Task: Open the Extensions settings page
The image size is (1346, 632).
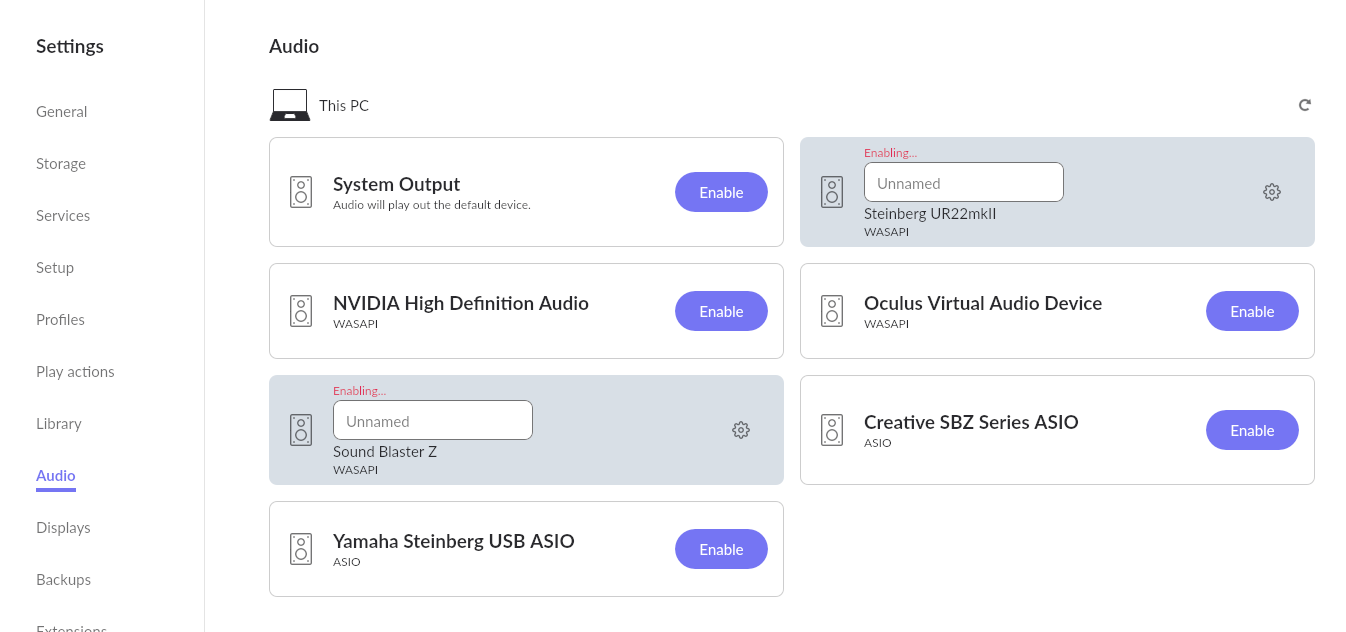Action: click(71, 627)
